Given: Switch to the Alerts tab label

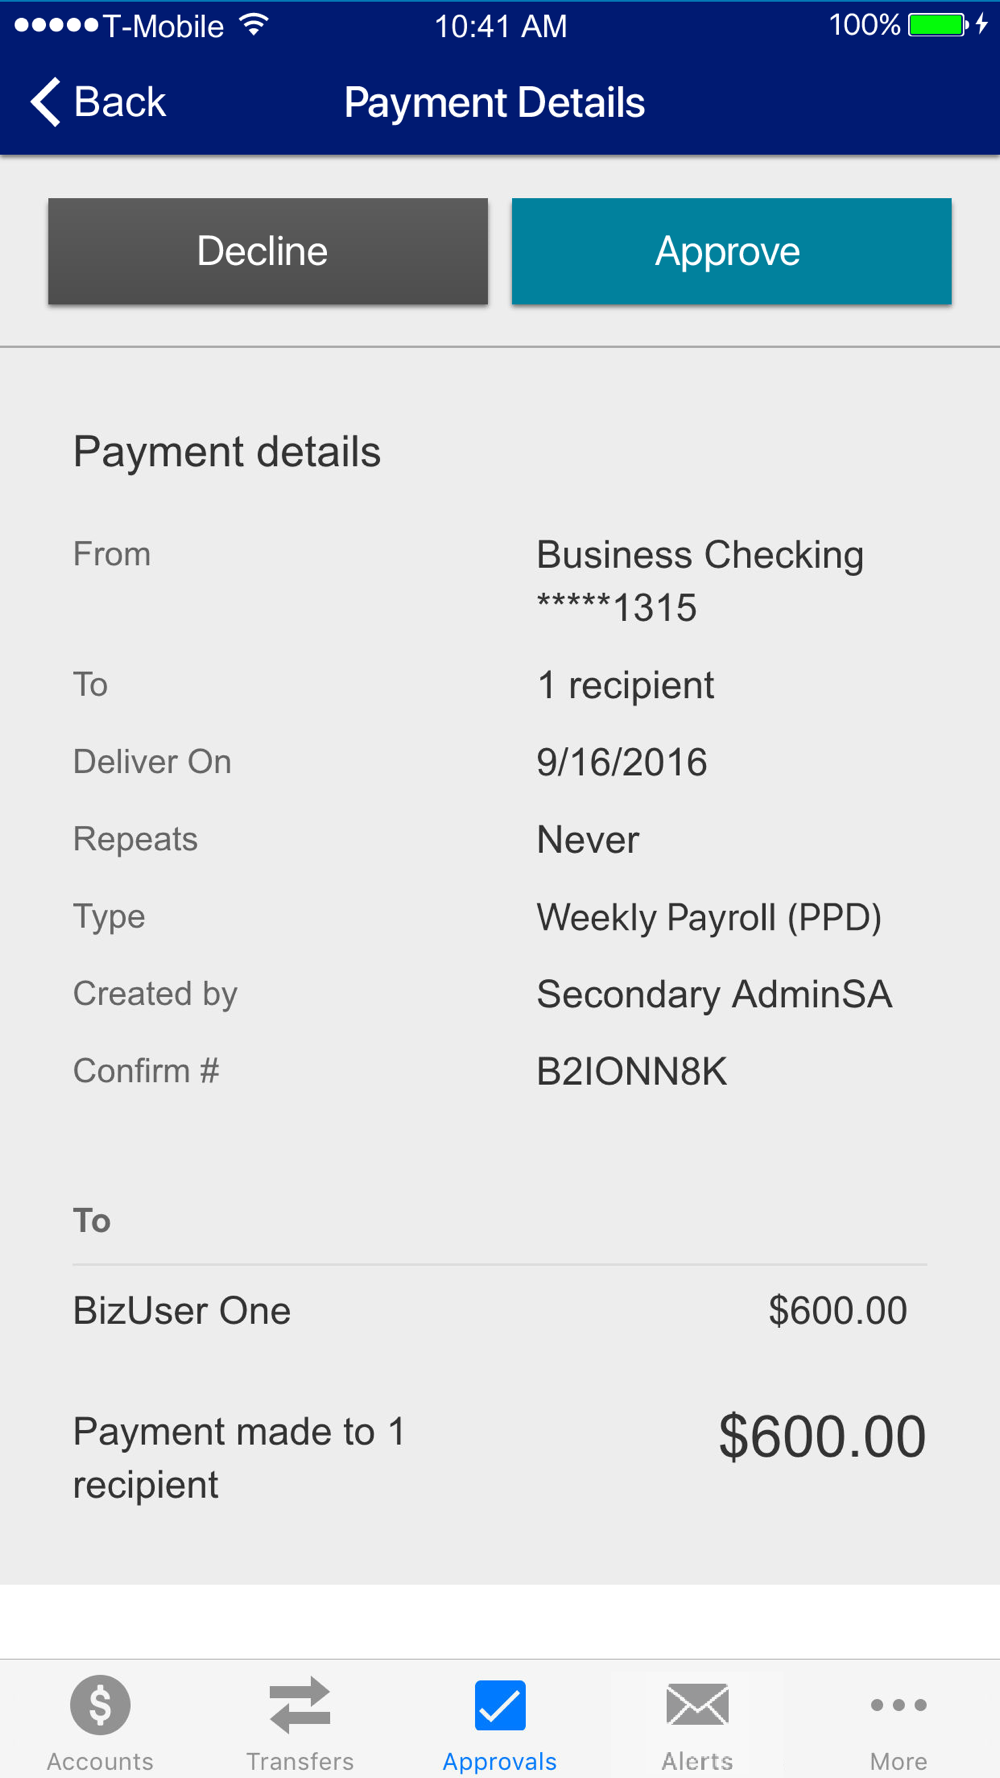Looking at the screenshot, I should [697, 1761].
